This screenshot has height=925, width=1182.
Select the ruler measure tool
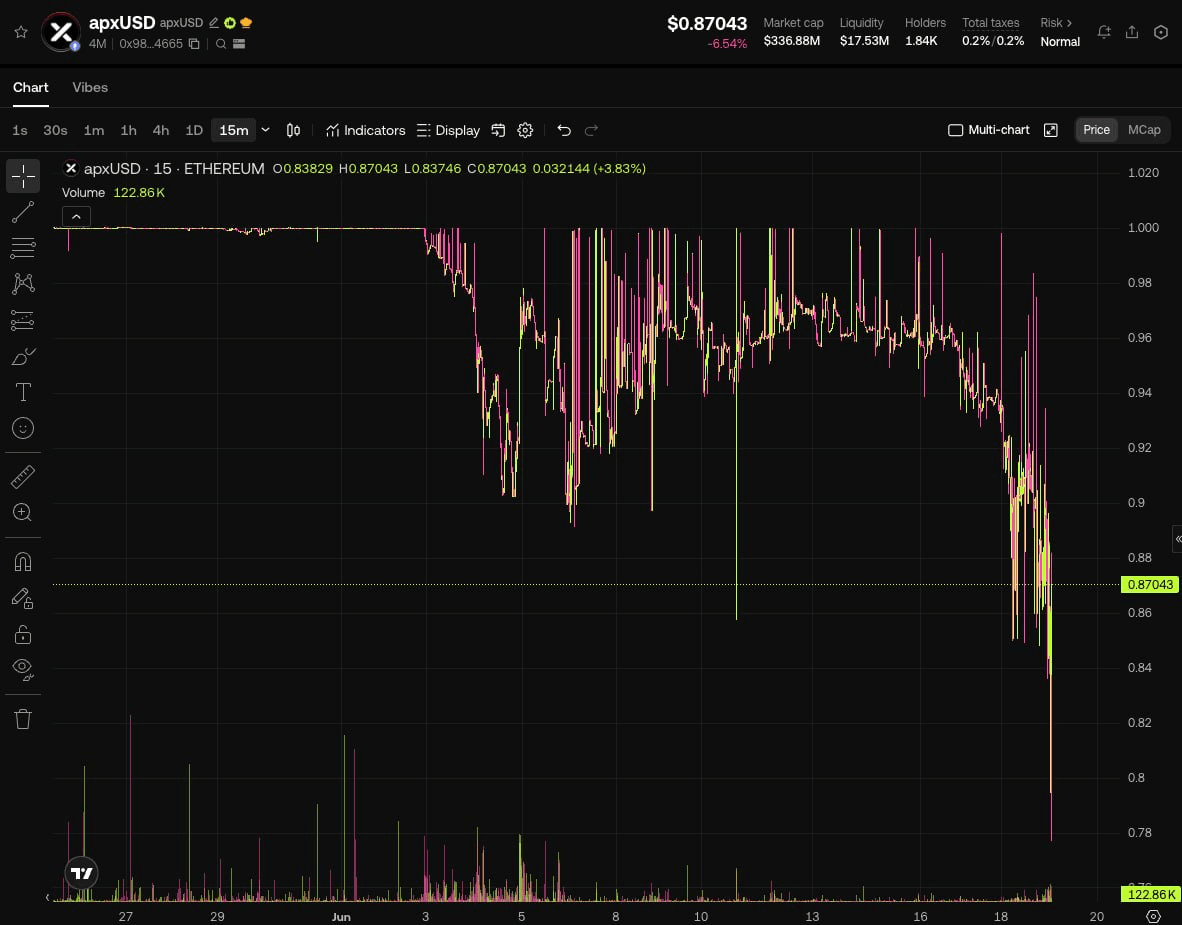pyautogui.click(x=23, y=476)
